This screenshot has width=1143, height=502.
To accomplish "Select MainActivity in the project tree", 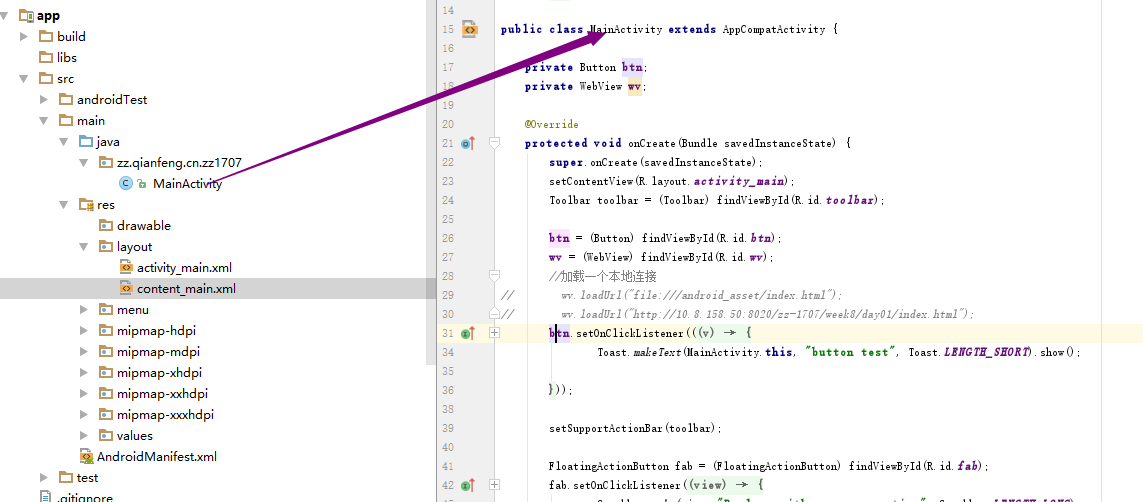I will (x=187, y=184).
